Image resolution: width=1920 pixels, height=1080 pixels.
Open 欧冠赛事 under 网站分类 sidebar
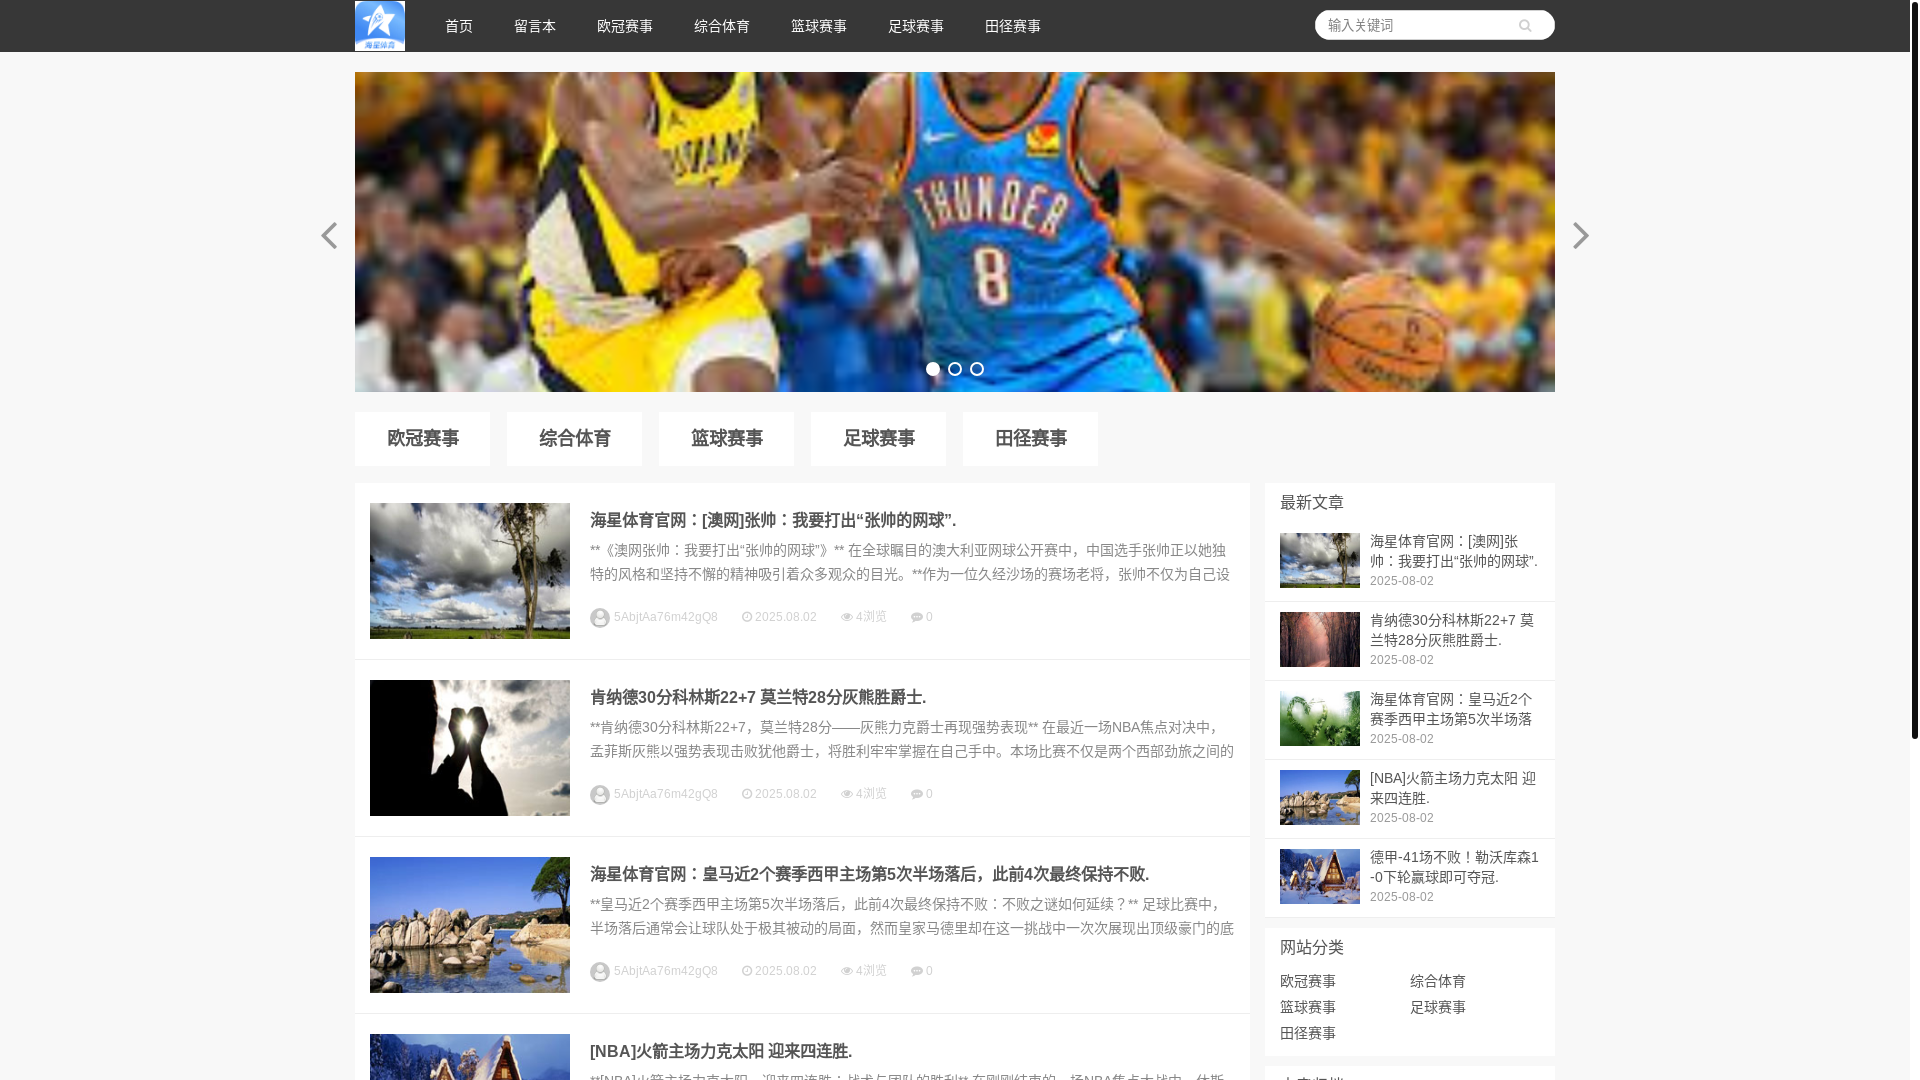coord(1308,982)
